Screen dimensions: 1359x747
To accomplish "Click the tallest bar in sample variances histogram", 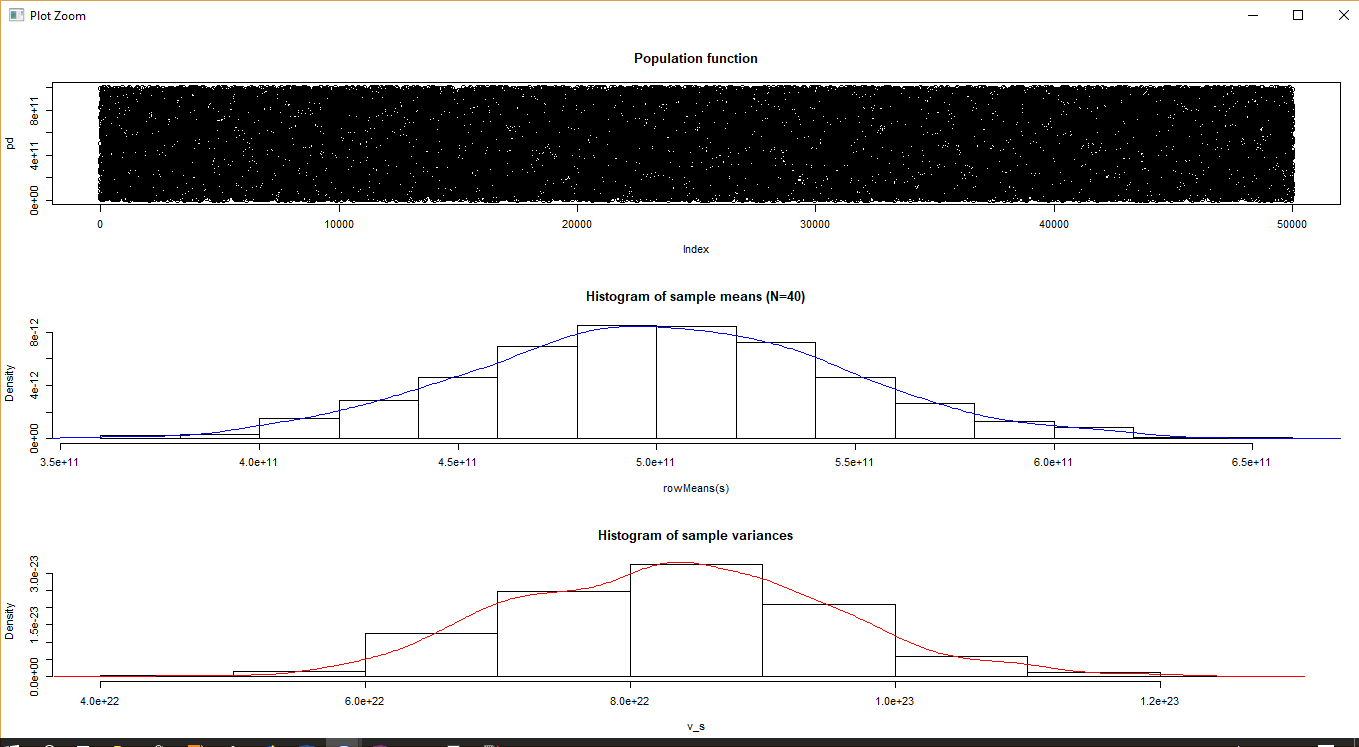I will tap(696, 620).
